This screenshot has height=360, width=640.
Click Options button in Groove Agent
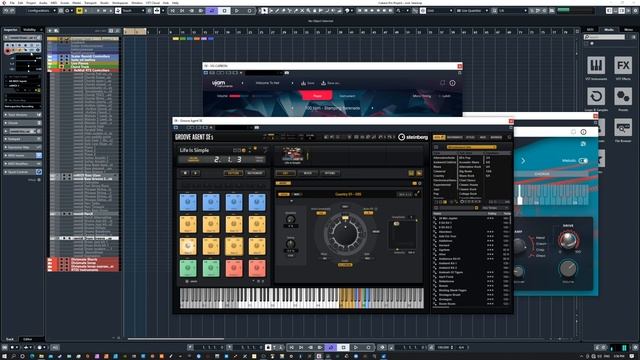(x=330, y=173)
